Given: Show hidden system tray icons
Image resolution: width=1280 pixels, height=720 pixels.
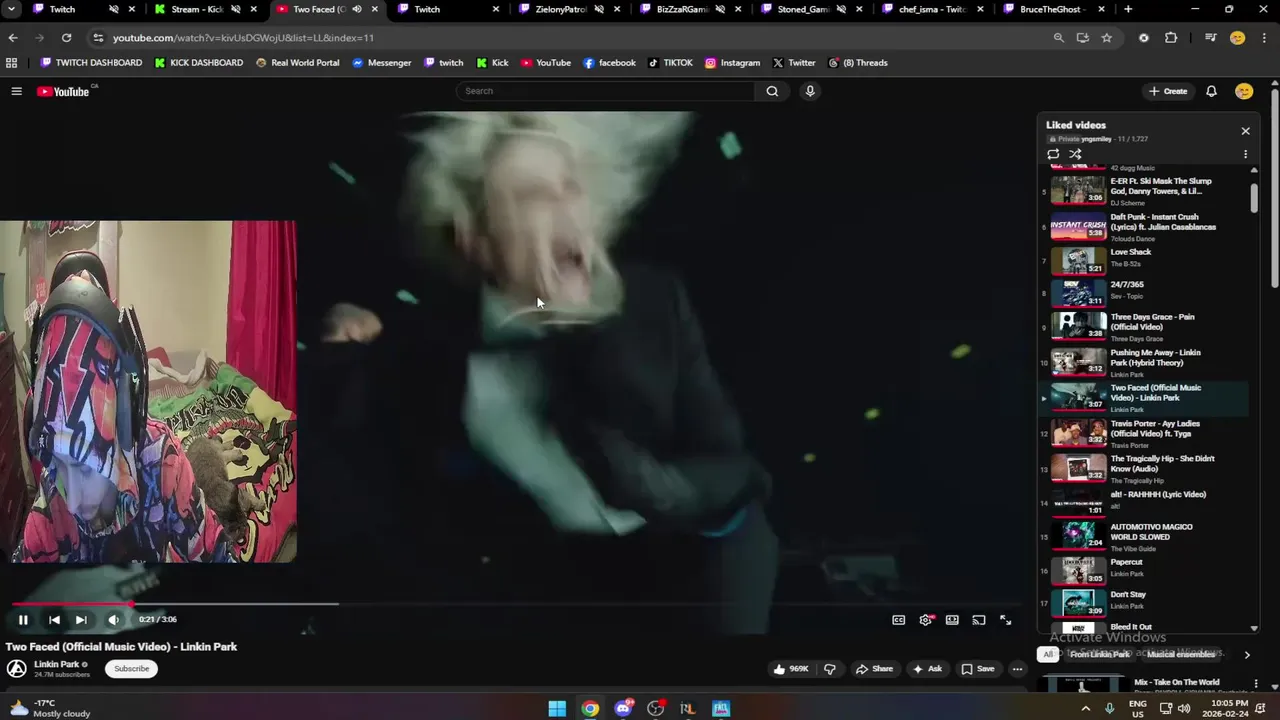Looking at the screenshot, I should pos(1086,709).
